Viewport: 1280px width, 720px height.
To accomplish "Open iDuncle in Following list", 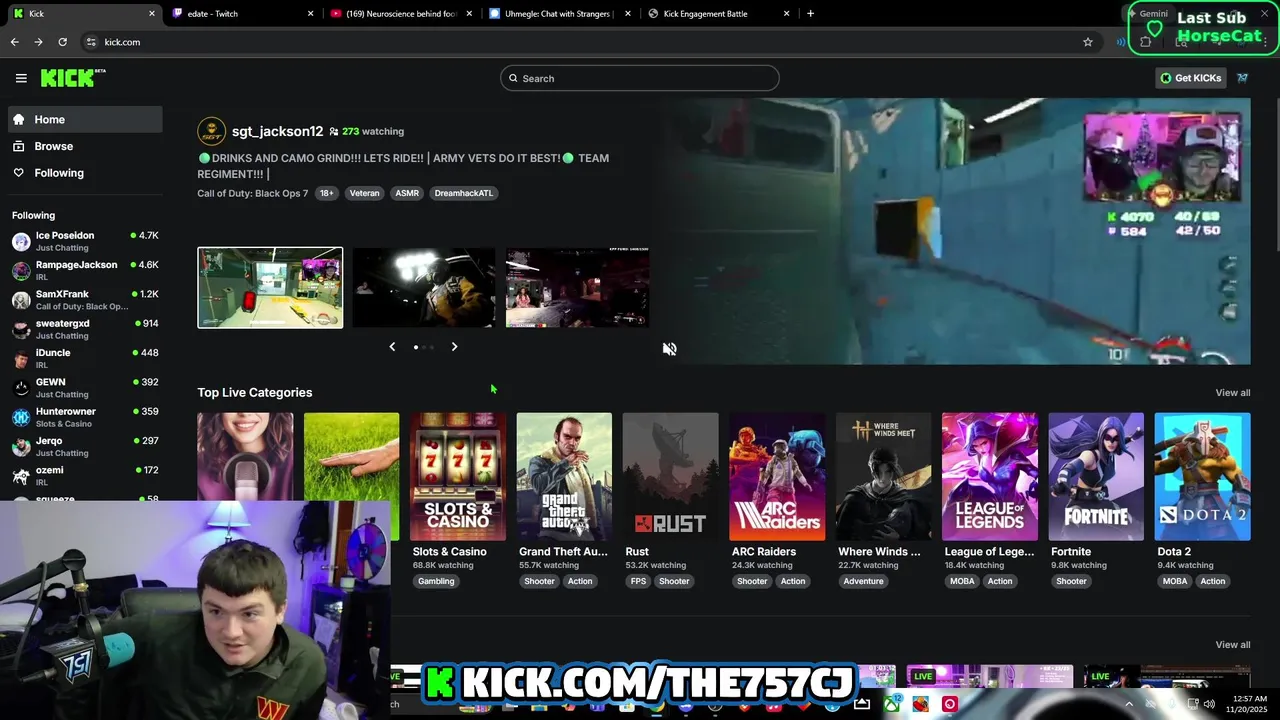I will pyautogui.click(x=85, y=358).
